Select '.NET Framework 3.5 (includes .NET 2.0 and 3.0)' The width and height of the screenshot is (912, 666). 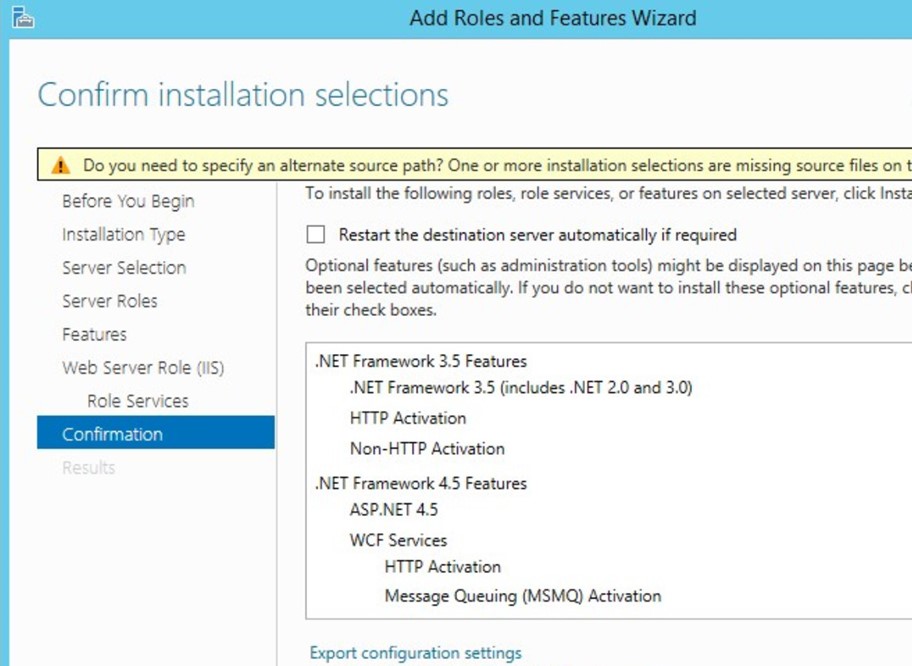[521, 388]
